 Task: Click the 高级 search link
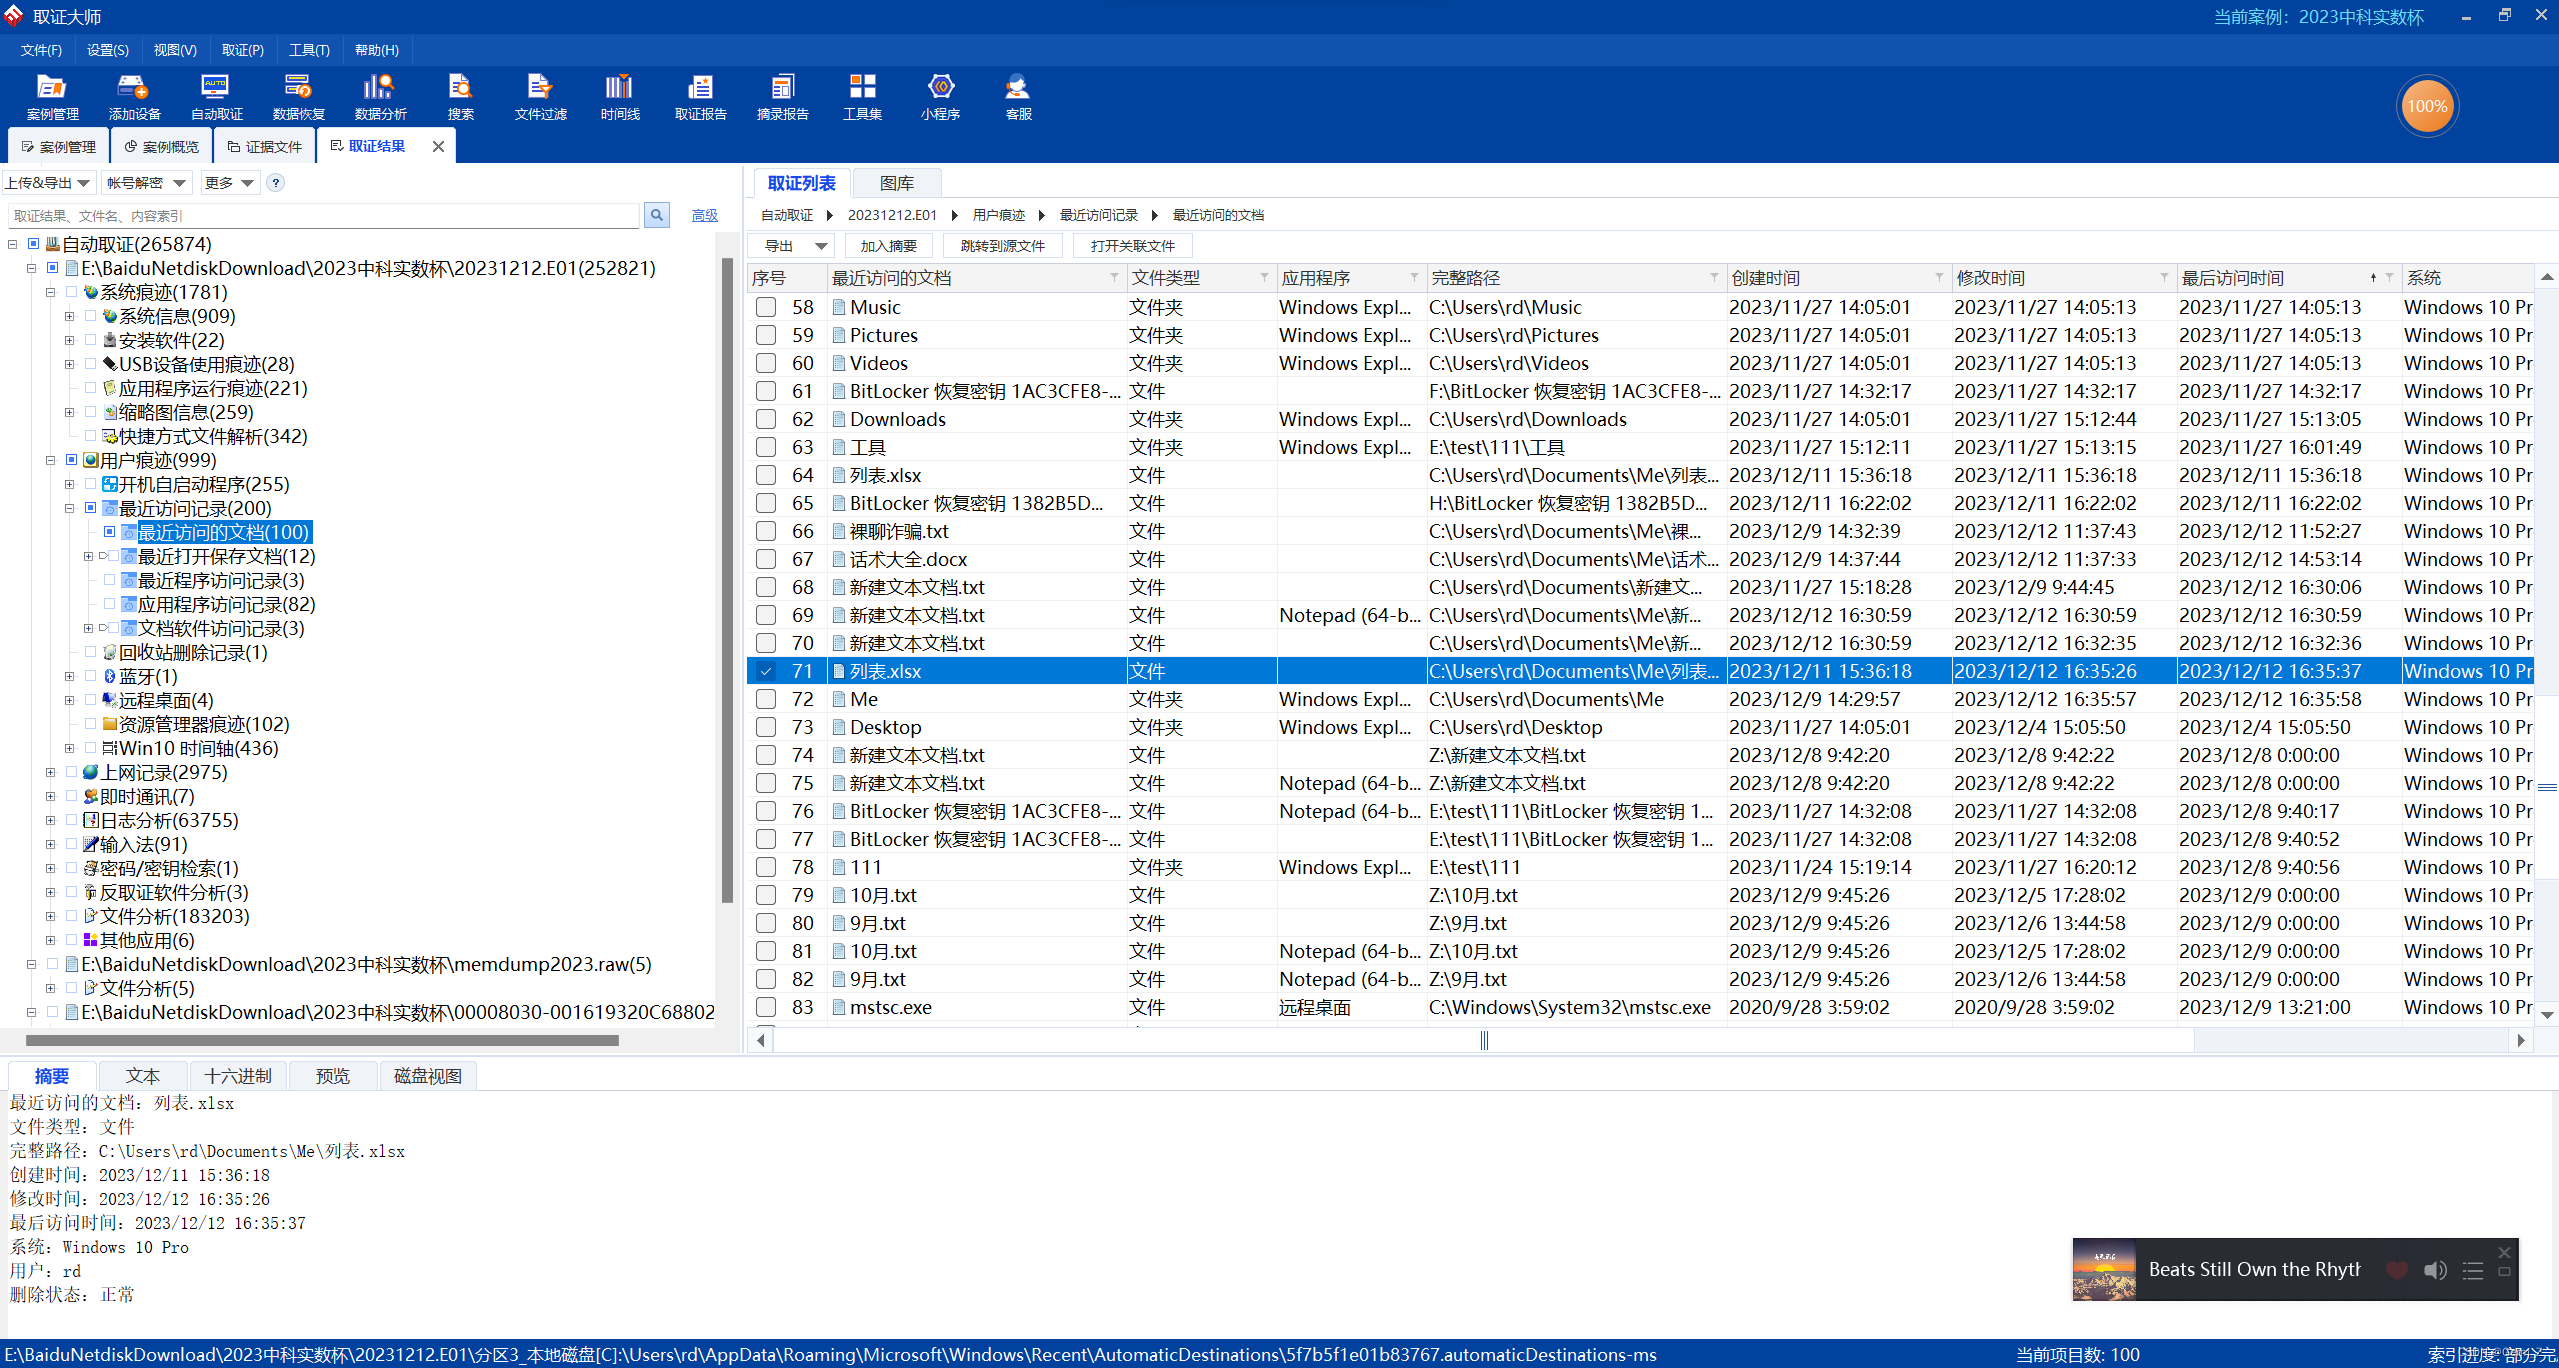704,215
